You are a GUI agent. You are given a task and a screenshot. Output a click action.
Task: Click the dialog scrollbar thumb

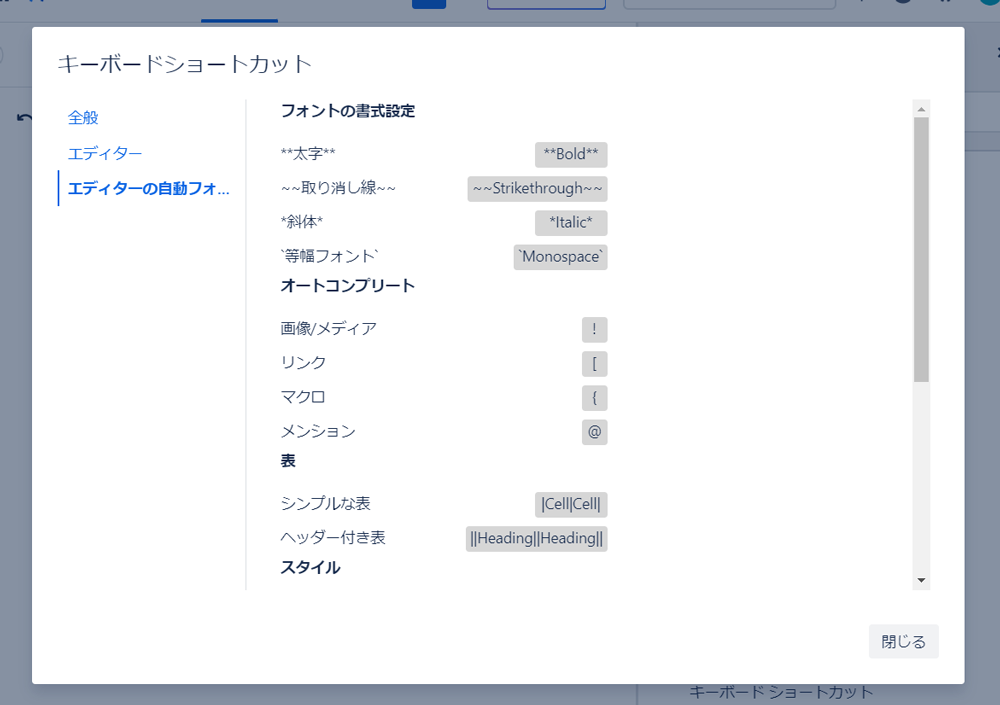point(921,249)
